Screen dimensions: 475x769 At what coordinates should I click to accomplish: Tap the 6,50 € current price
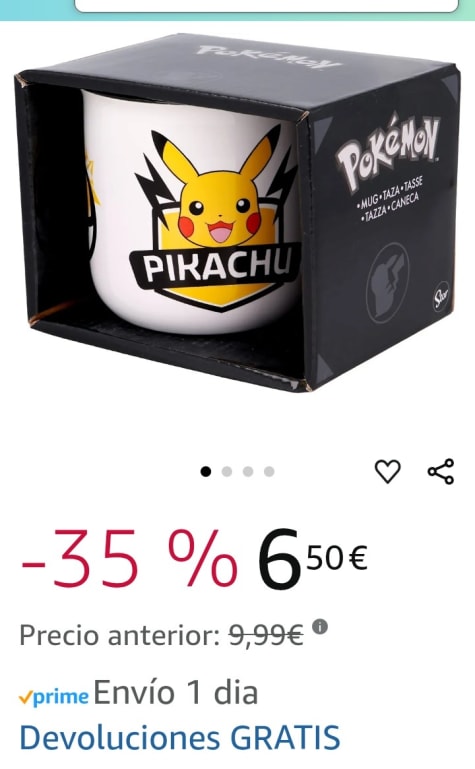[x=312, y=559]
